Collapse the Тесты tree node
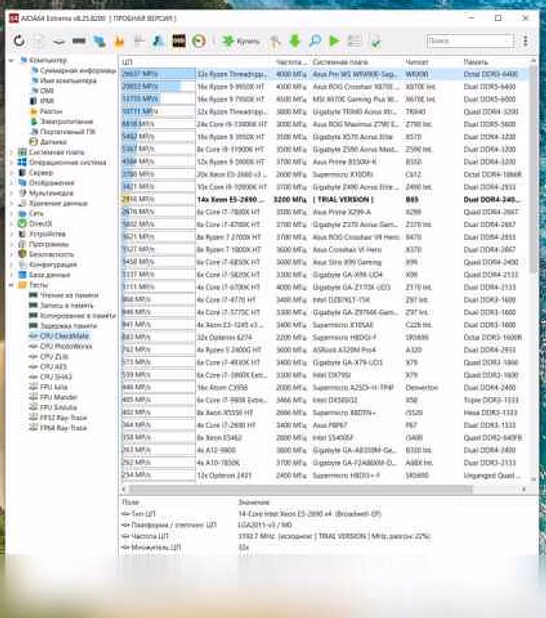Screen dimensions: 546x618 11,285
